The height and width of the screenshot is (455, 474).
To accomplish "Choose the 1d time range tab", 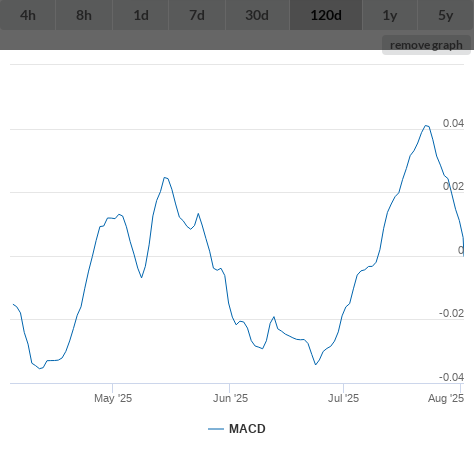I will (x=141, y=15).
